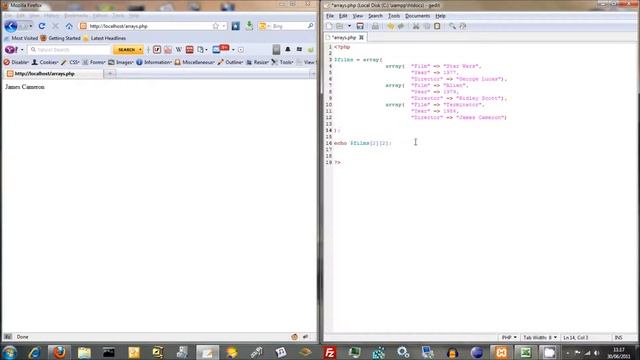Screen dimensions: 640x360
Task: Open the yellow SEARCH button dropdown arrow
Action: 140,50
